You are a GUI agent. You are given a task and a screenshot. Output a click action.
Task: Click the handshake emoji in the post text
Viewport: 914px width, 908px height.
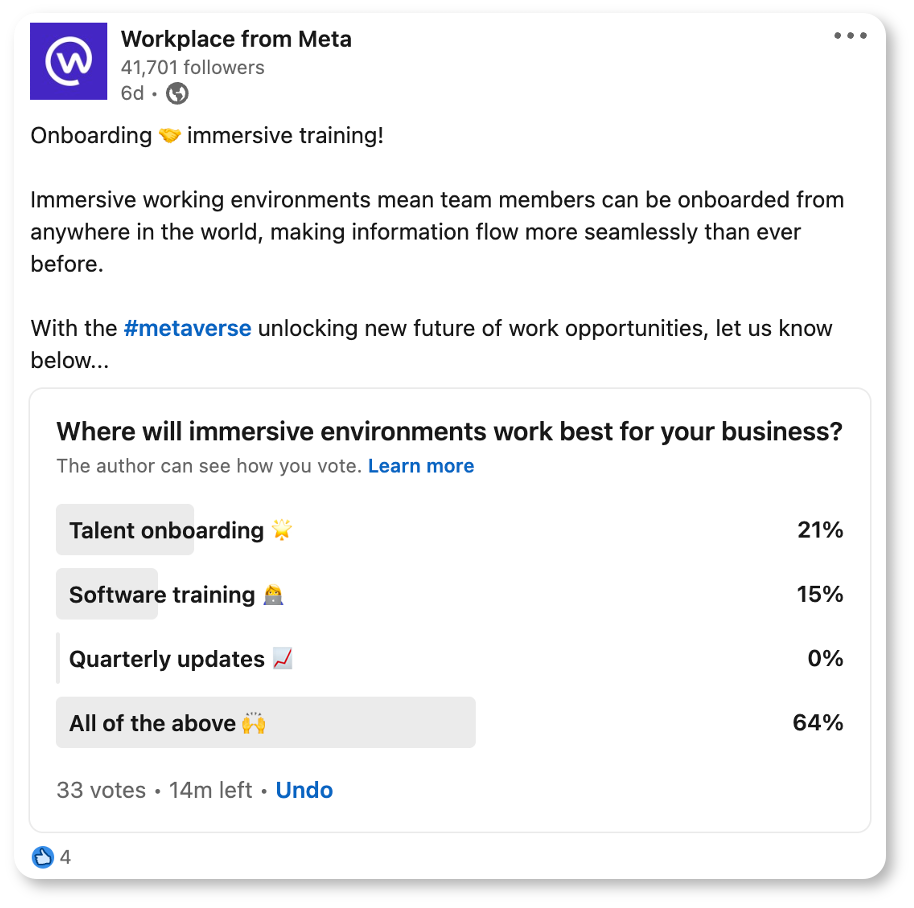[x=170, y=136]
